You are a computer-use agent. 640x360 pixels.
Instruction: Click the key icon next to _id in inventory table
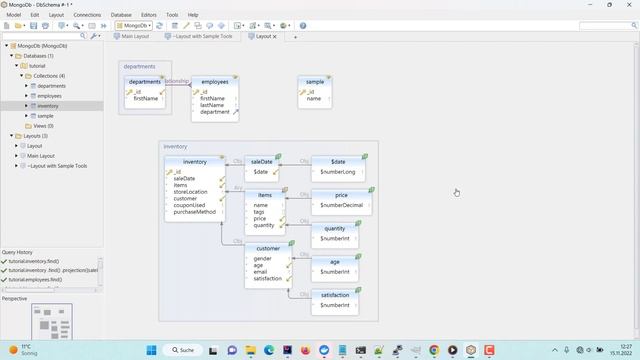tap(169, 172)
